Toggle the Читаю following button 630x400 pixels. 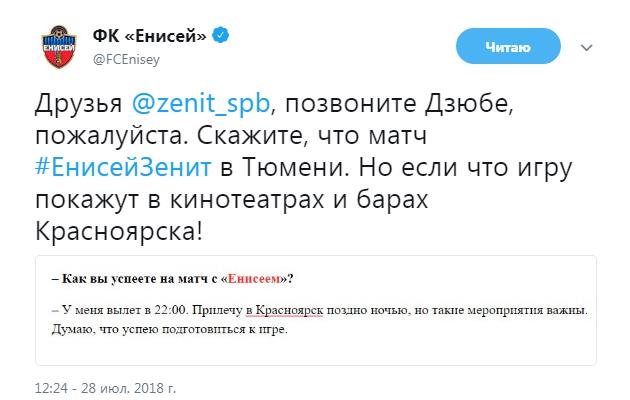point(506,47)
